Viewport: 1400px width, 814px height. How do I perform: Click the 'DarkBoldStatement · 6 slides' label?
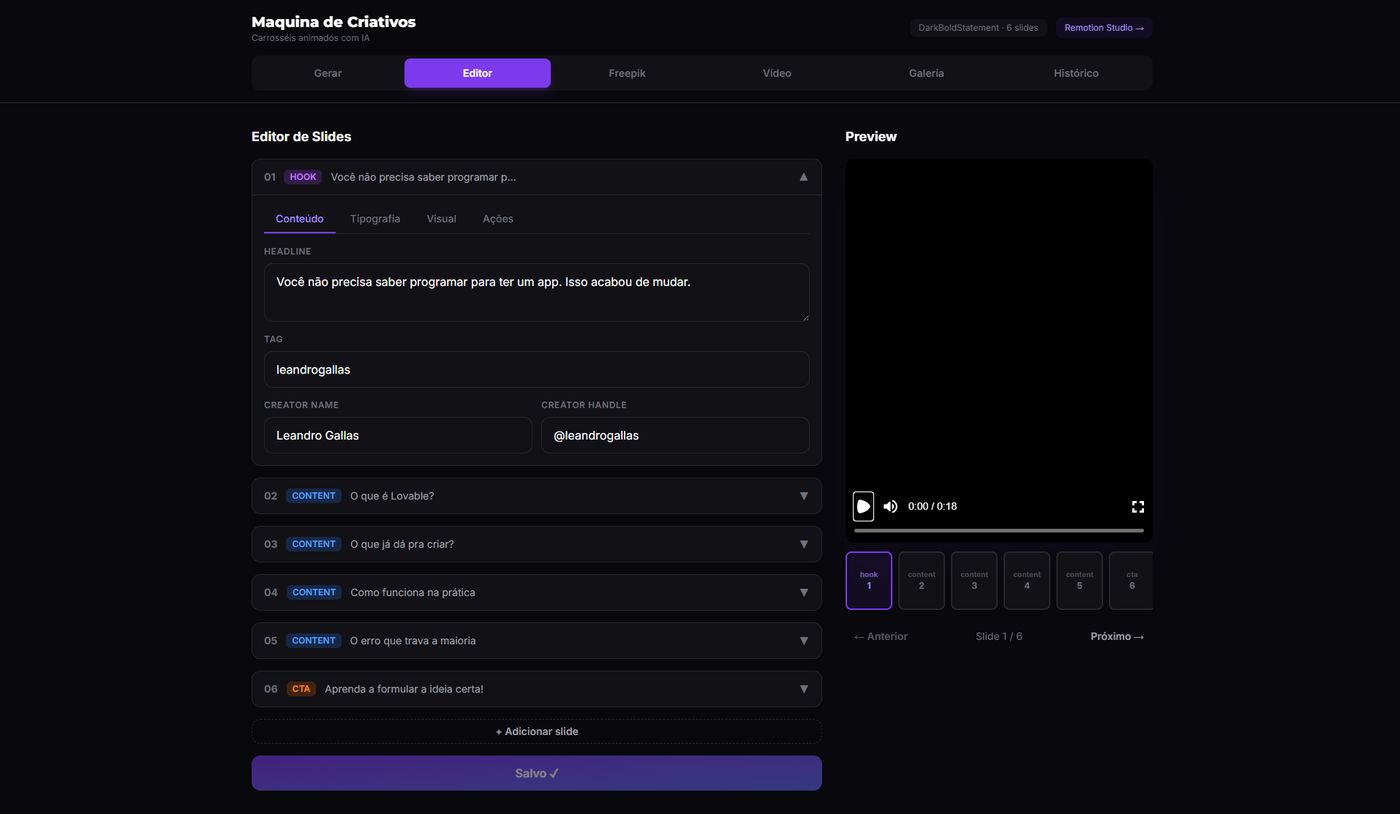pyautogui.click(x=978, y=28)
